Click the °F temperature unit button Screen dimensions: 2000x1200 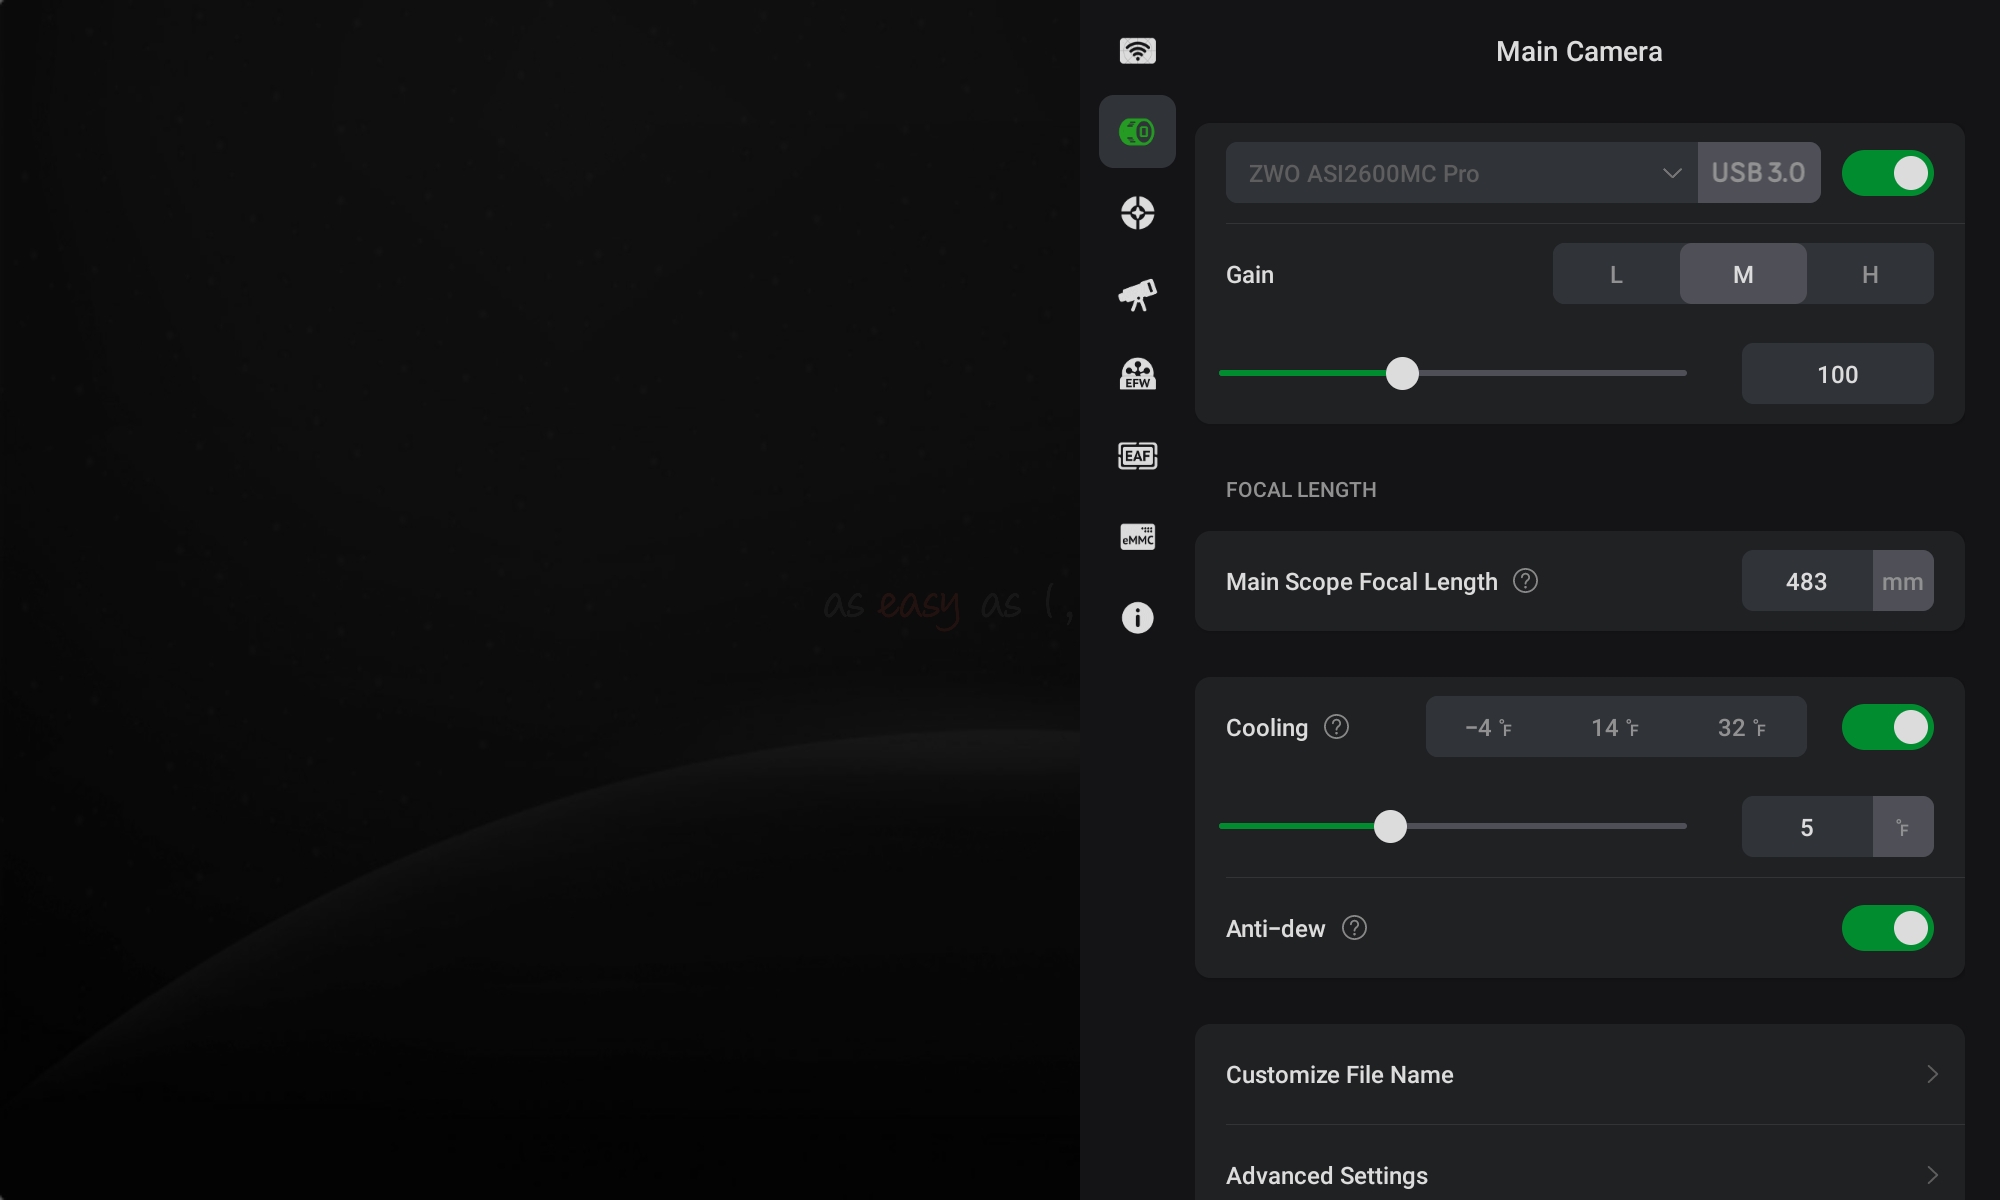[x=1902, y=827]
